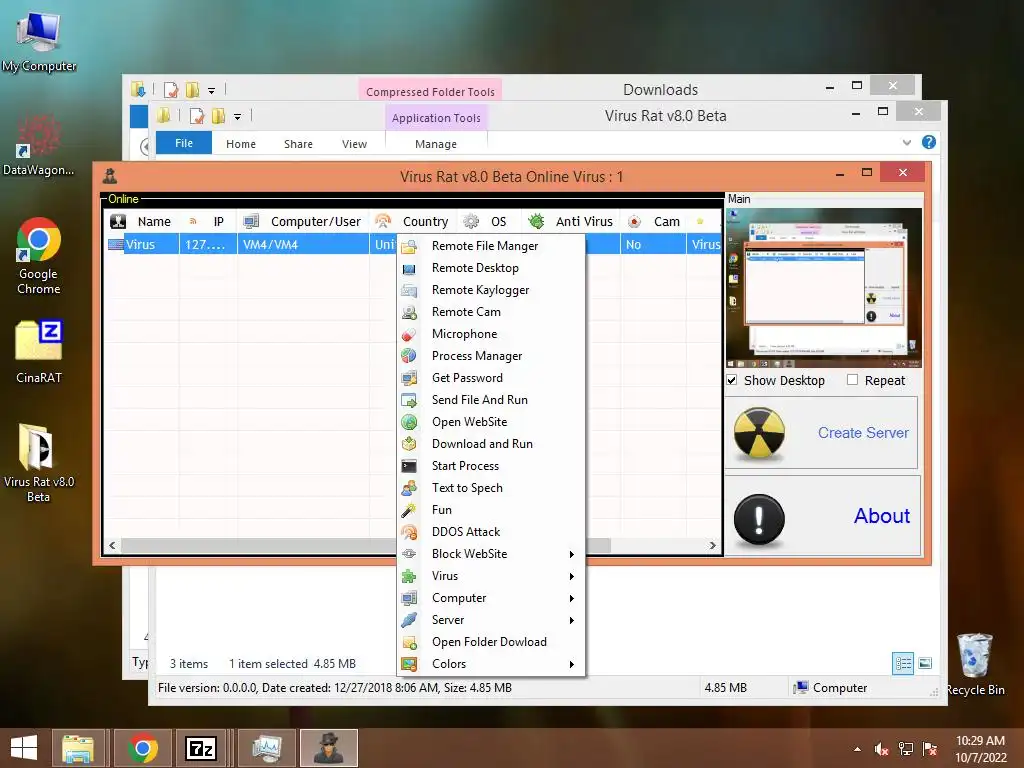This screenshot has width=1024, height=768.
Task: Expand the Colors submenu arrow
Action: 571,664
